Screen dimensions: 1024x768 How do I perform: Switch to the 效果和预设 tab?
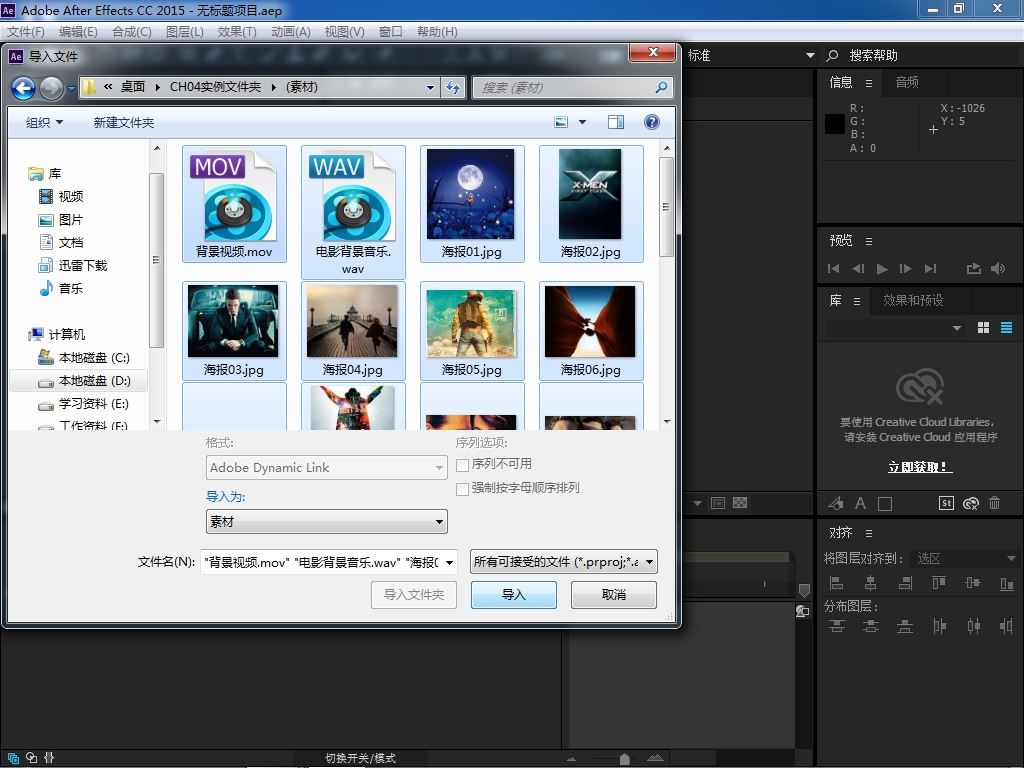point(913,300)
